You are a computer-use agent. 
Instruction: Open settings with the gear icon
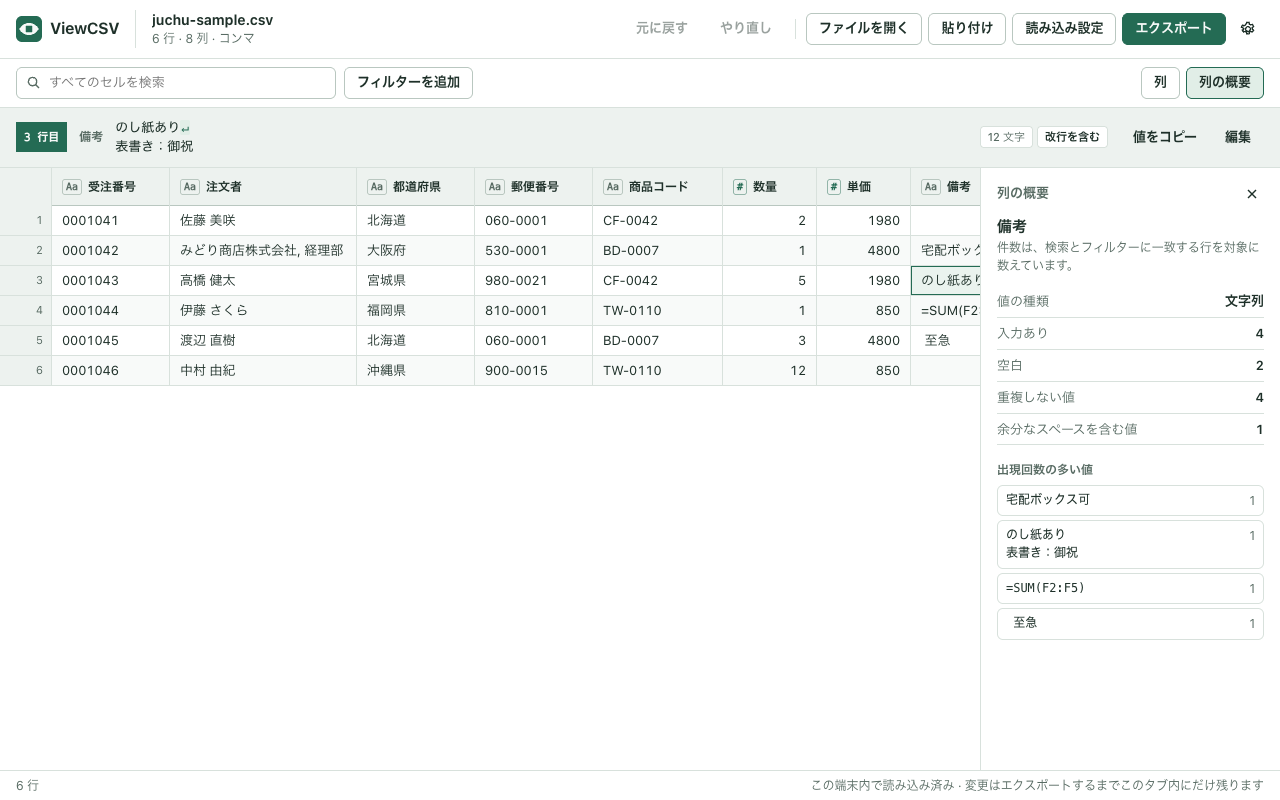tap(1247, 29)
